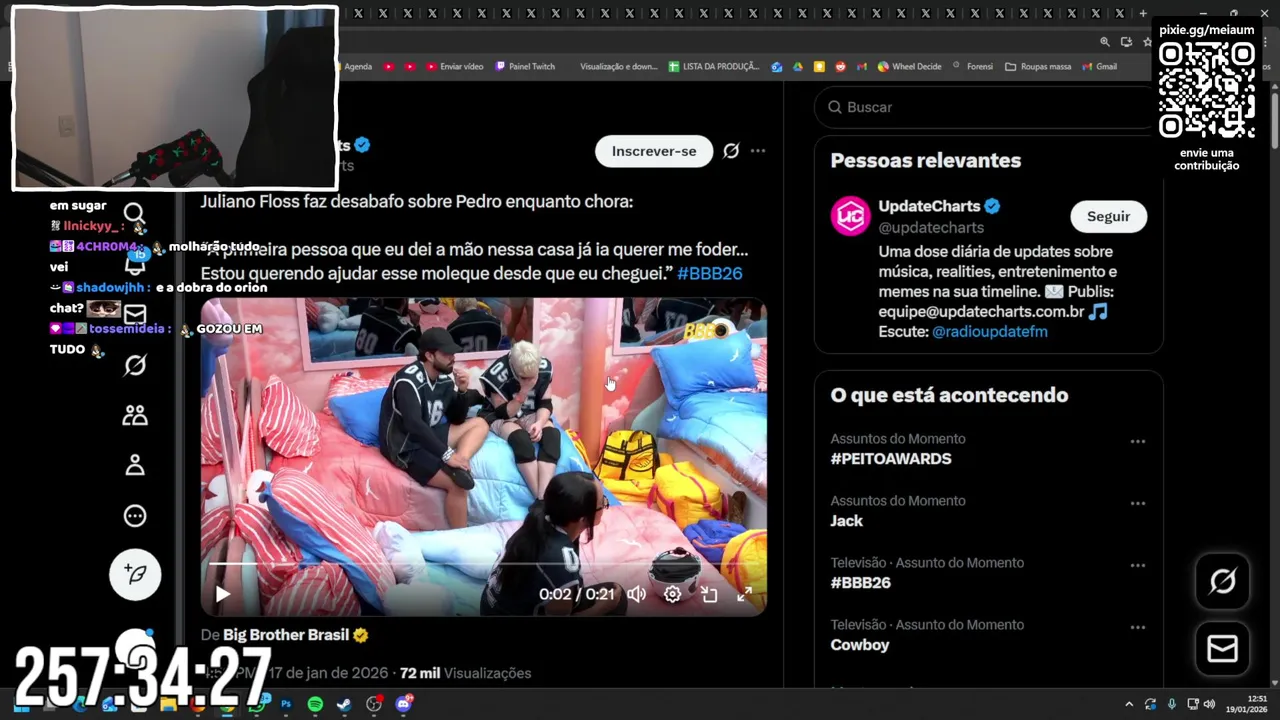The height and width of the screenshot is (720, 1280).
Task: Click the Buscar search field
Action: (986, 107)
